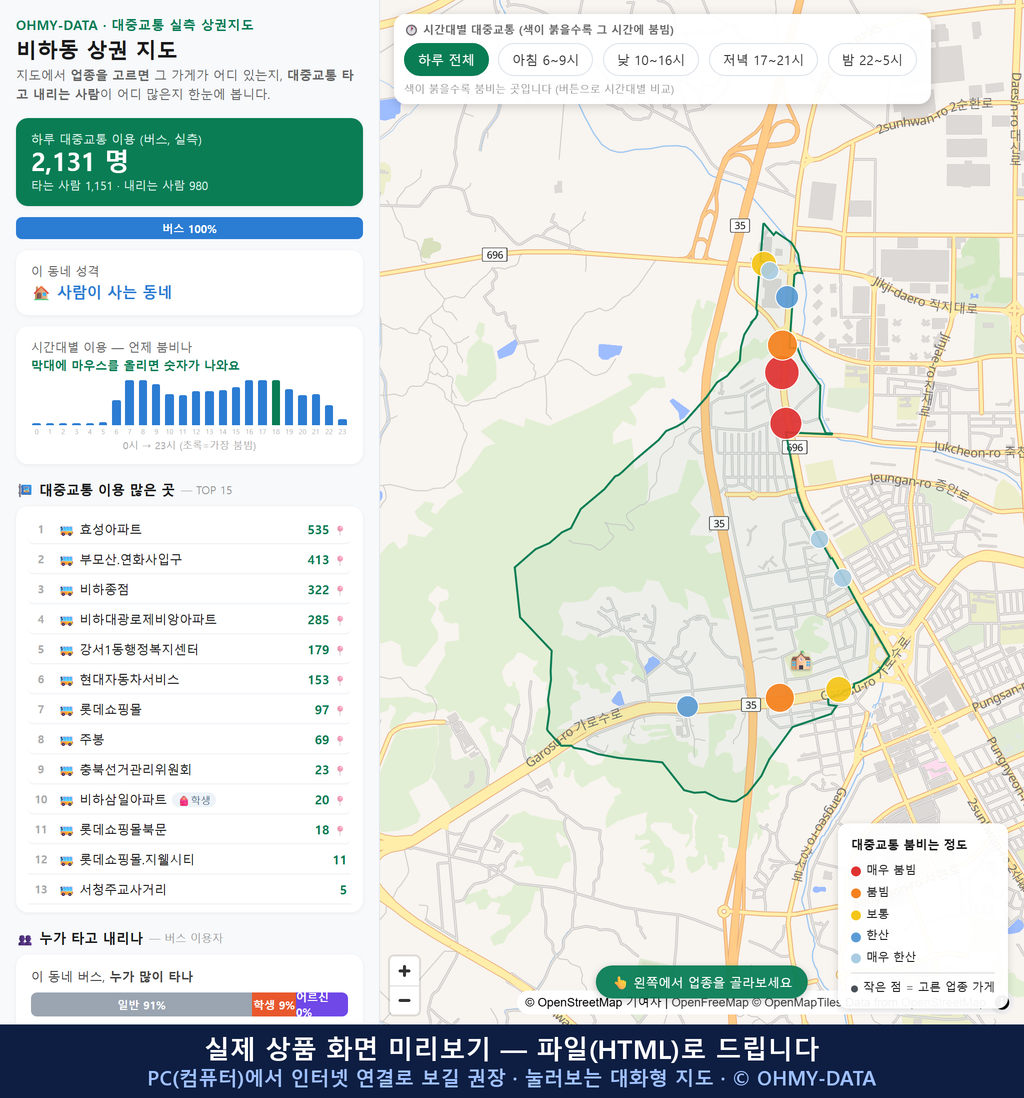Click the green peak-hour bar in the chart

pyautogui.click(x=276, y=403)
